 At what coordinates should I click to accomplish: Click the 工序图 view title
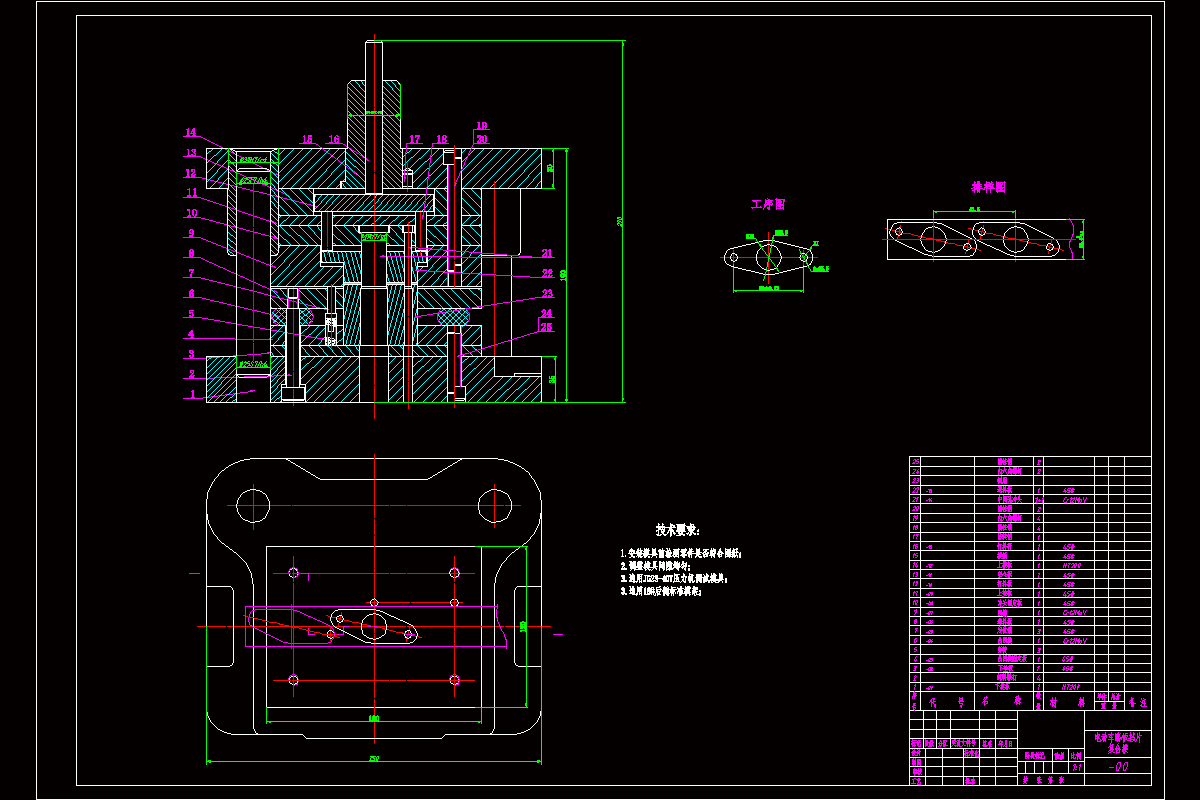point(768,204)
